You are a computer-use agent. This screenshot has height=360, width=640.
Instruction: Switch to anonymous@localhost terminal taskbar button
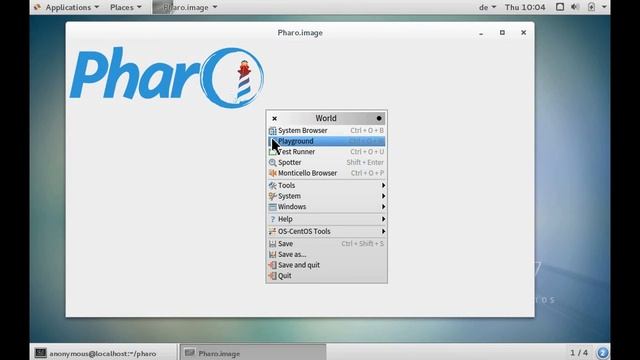pos(103,353)
